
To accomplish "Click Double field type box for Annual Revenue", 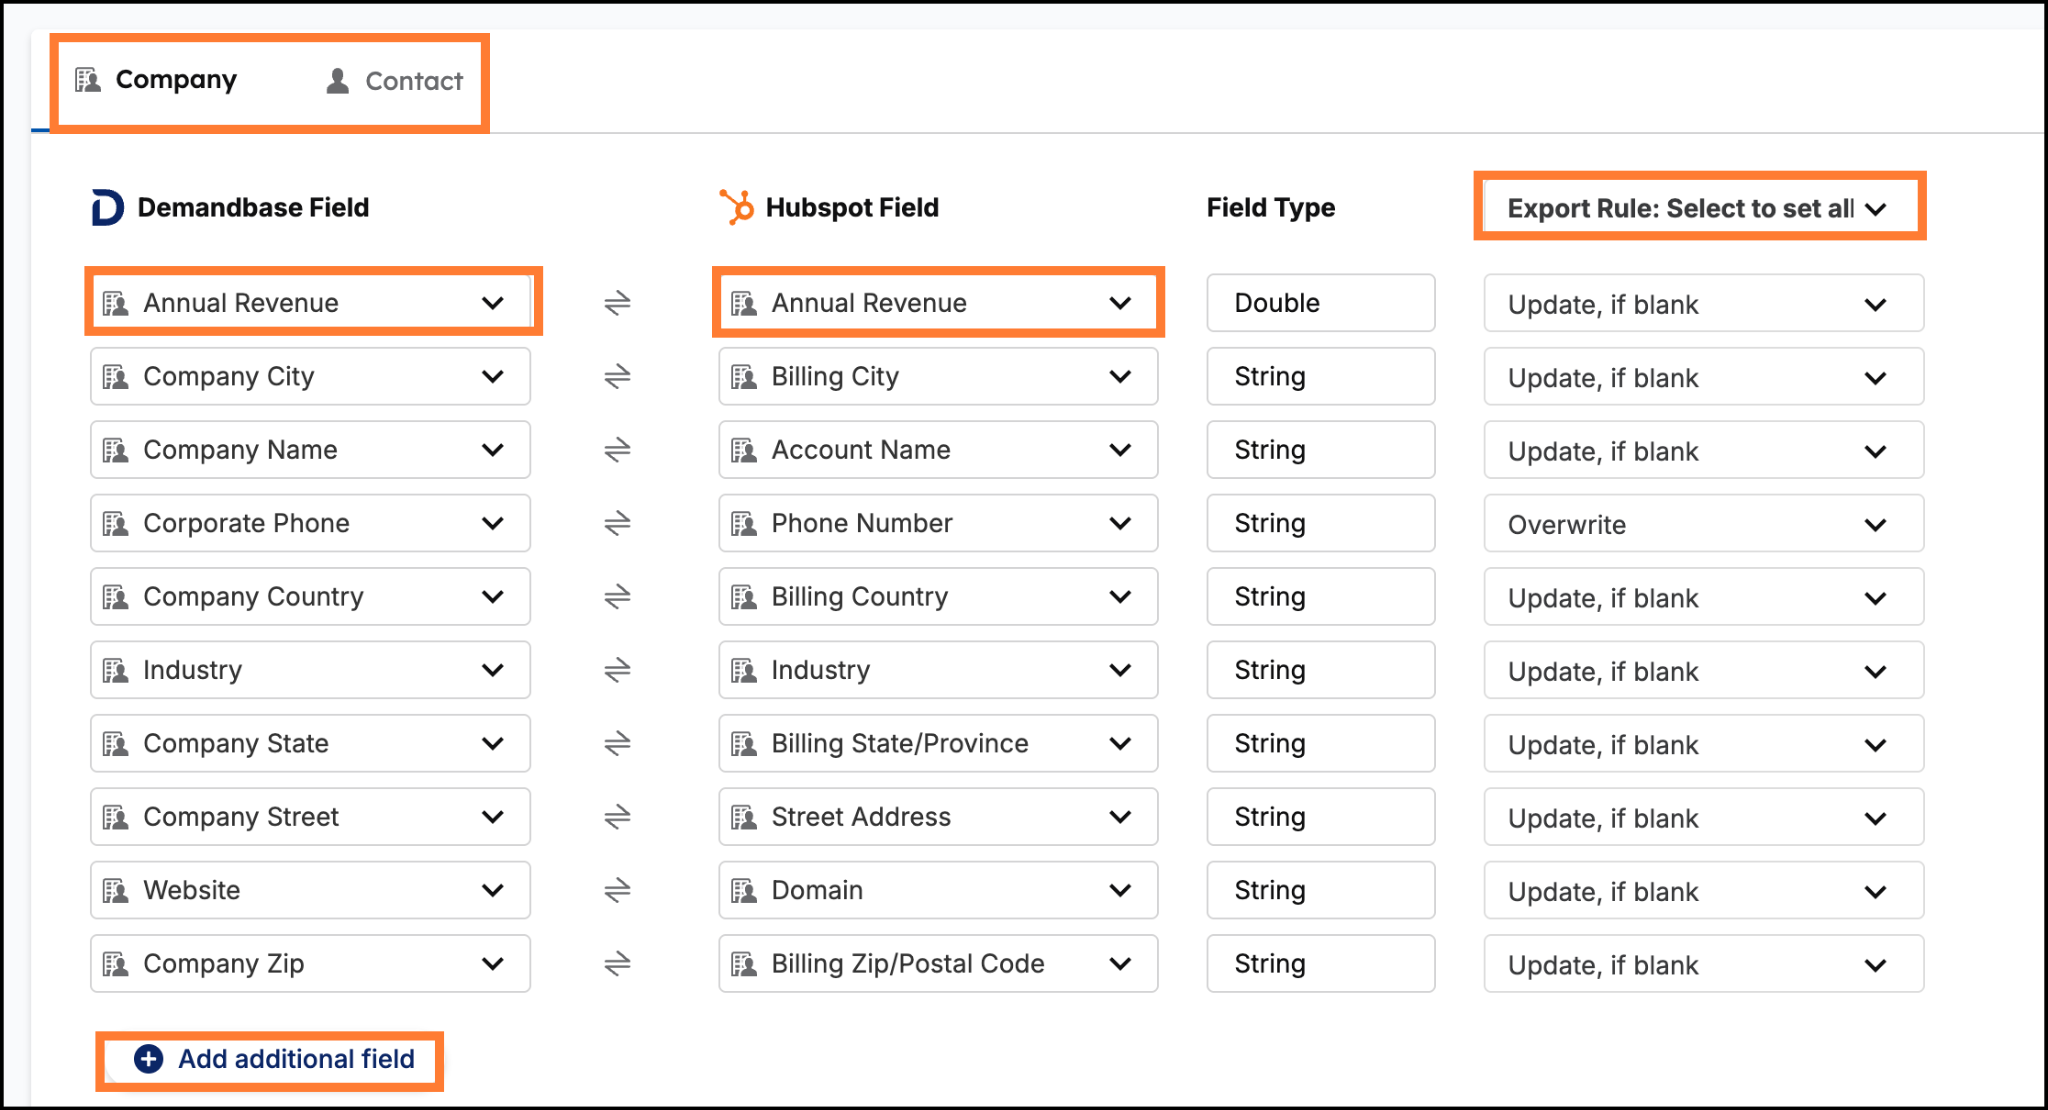I will tap(1320, 302).
